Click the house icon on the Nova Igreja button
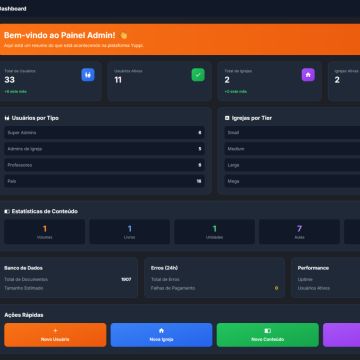Viewport: 360px width, 360px height. click(x=161, y=331)
